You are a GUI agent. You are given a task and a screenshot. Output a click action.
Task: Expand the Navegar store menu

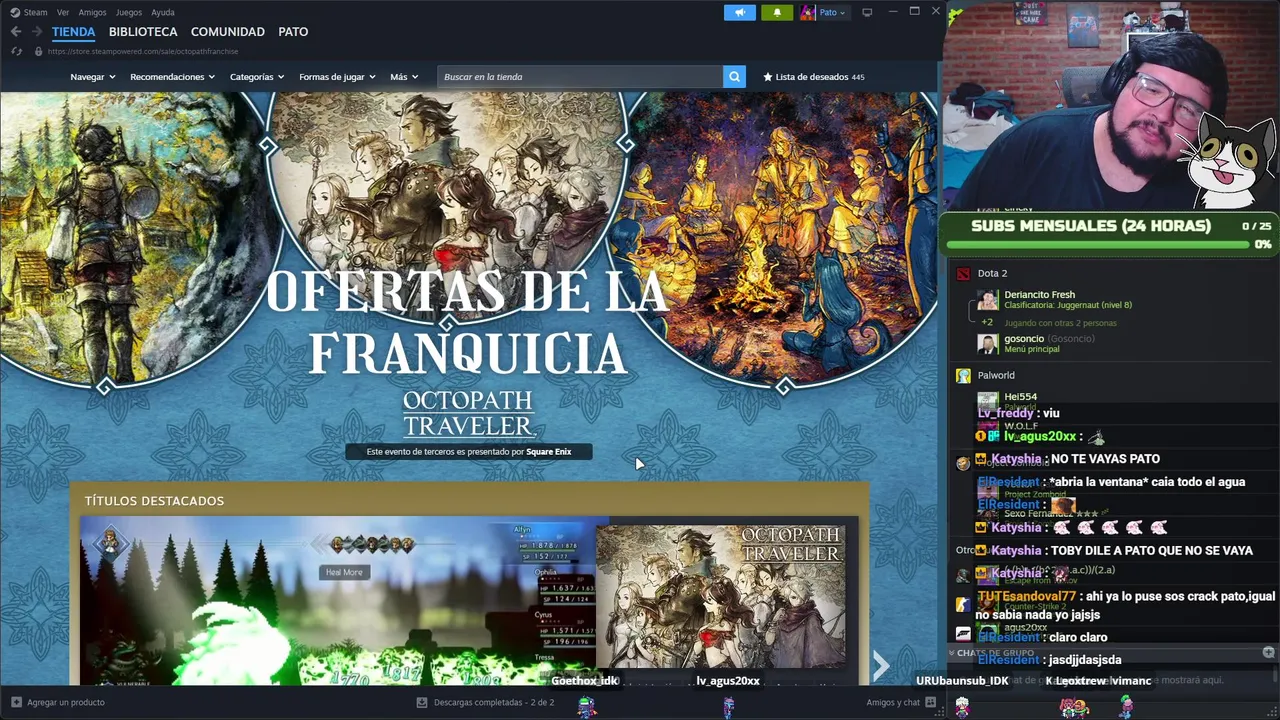[93, 77]
